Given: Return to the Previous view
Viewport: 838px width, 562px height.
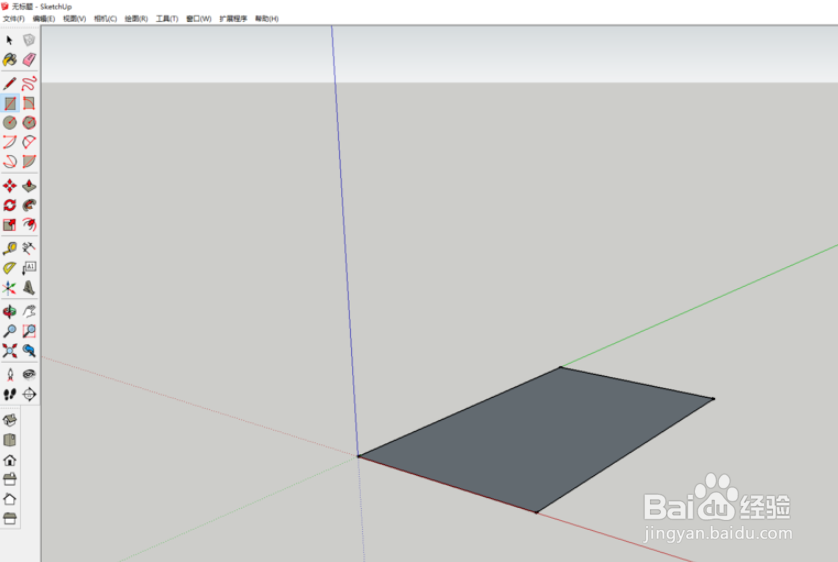Looking at the screenshot, I should tap(29, 350).
